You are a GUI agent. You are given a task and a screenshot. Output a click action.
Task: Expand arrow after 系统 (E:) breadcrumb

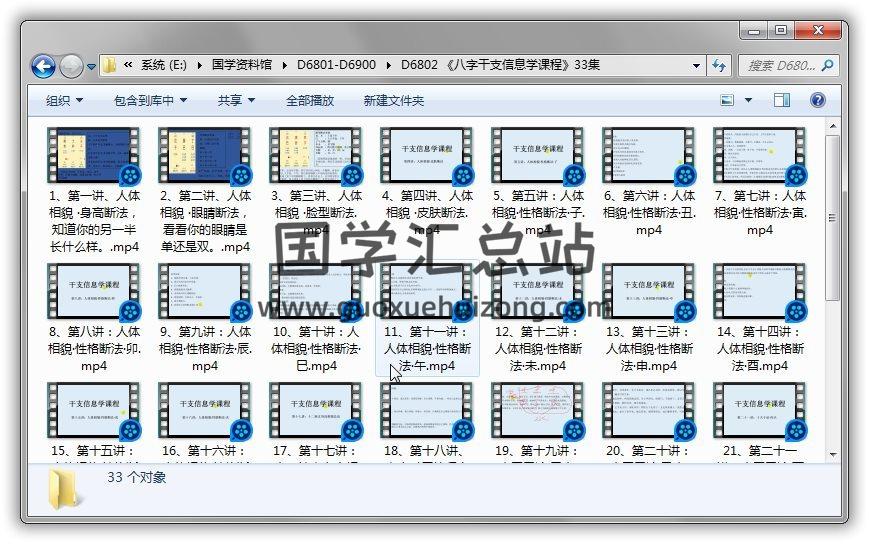pos(200,65)
